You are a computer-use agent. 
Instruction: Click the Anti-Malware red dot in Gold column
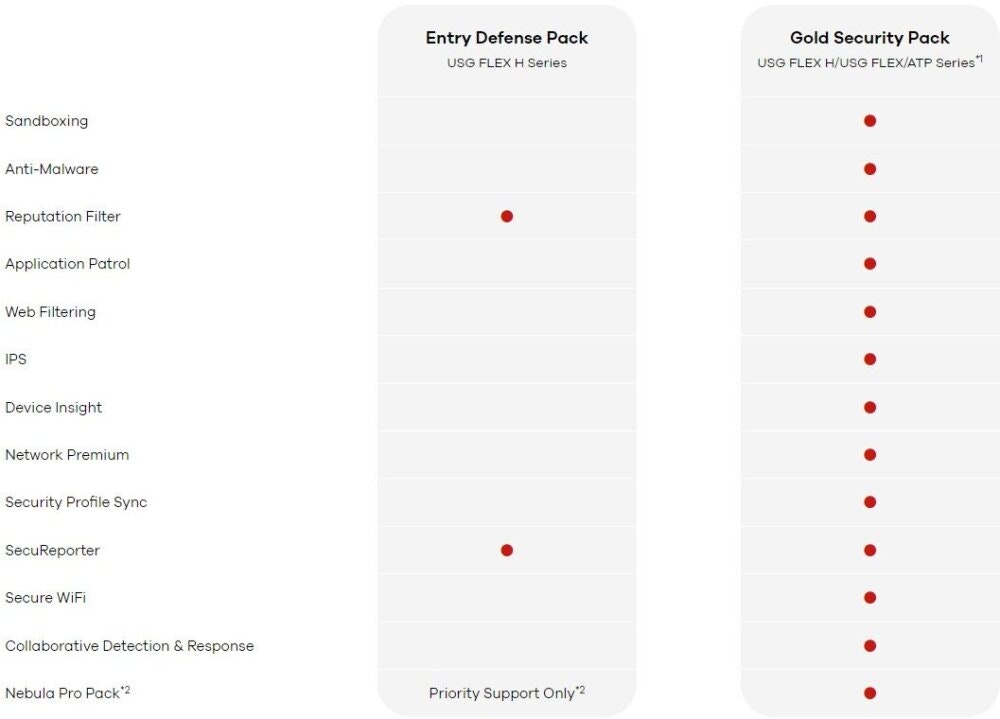[x=869, y=169]
